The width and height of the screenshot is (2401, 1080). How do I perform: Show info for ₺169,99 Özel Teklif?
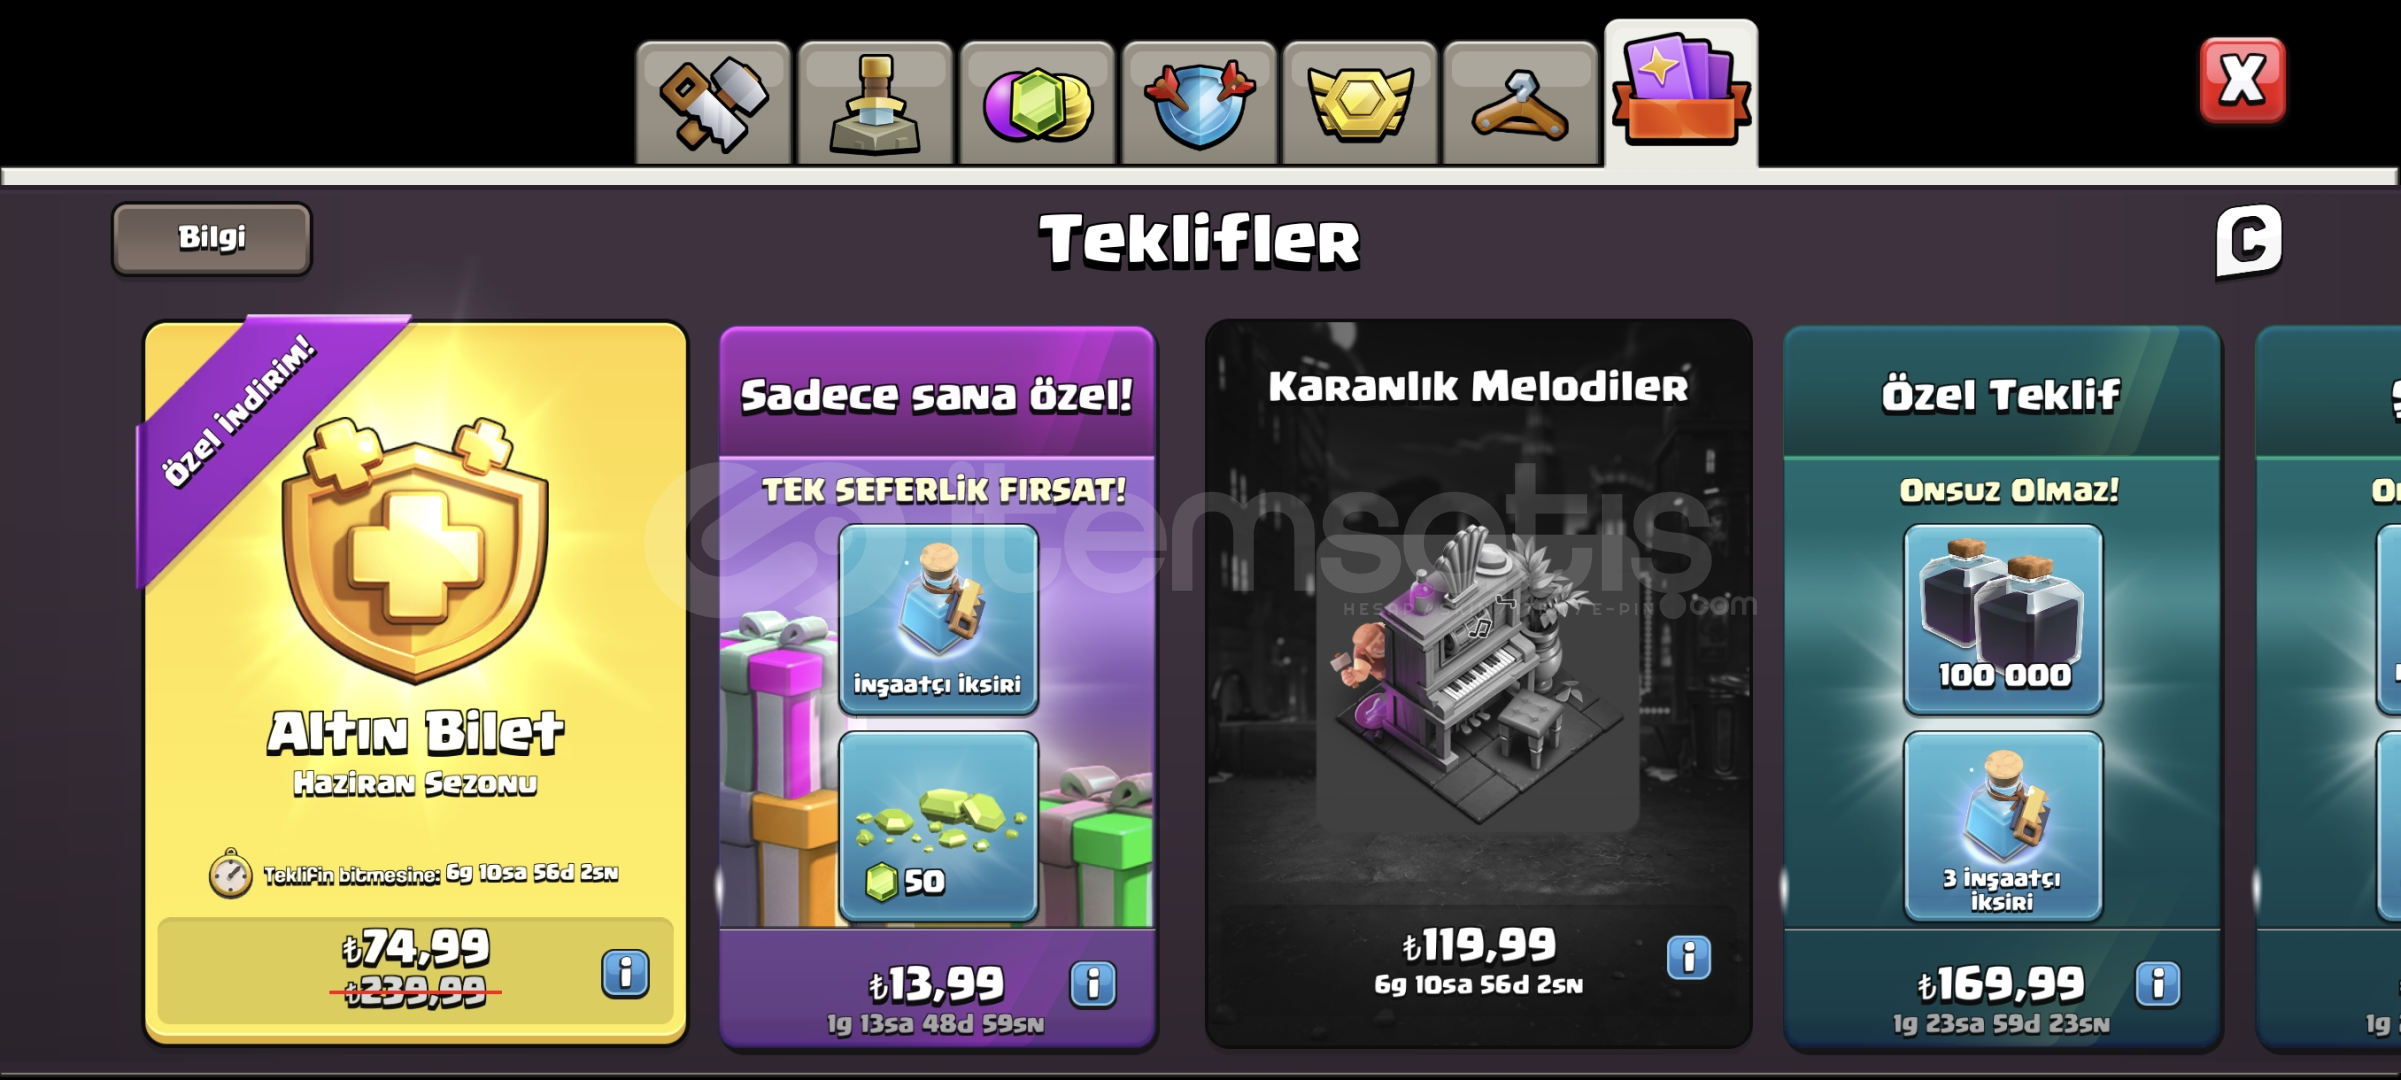click(2158, 984)
